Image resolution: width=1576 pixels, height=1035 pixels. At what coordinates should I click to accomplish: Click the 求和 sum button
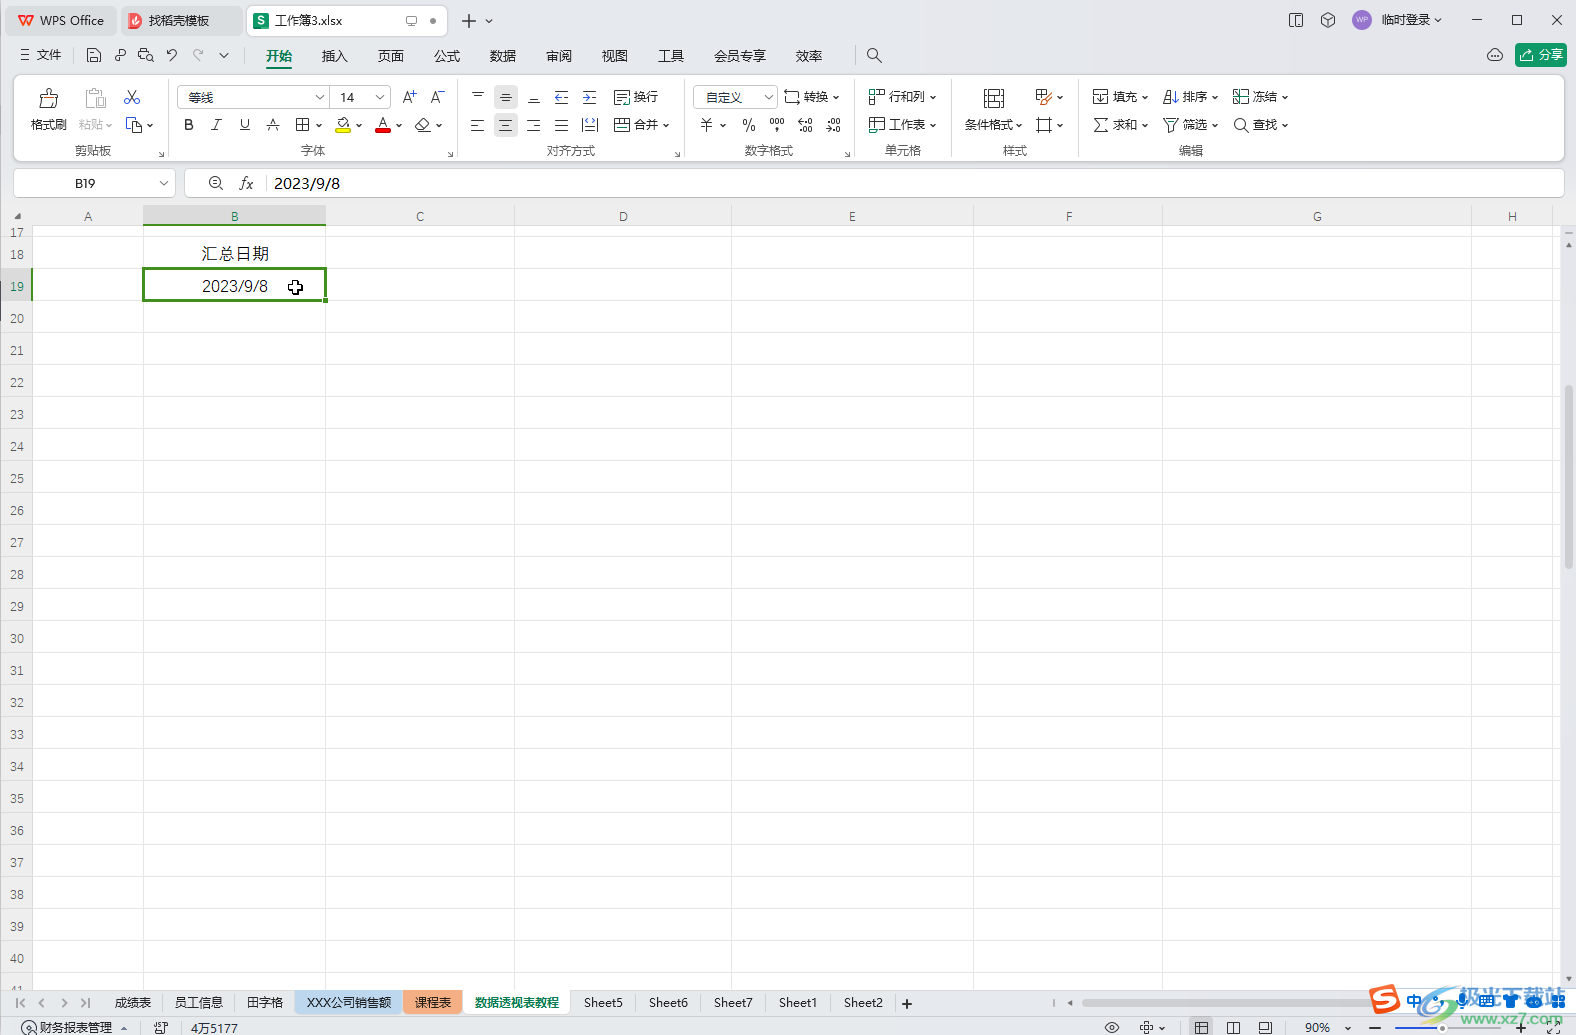click(1120, 125)
